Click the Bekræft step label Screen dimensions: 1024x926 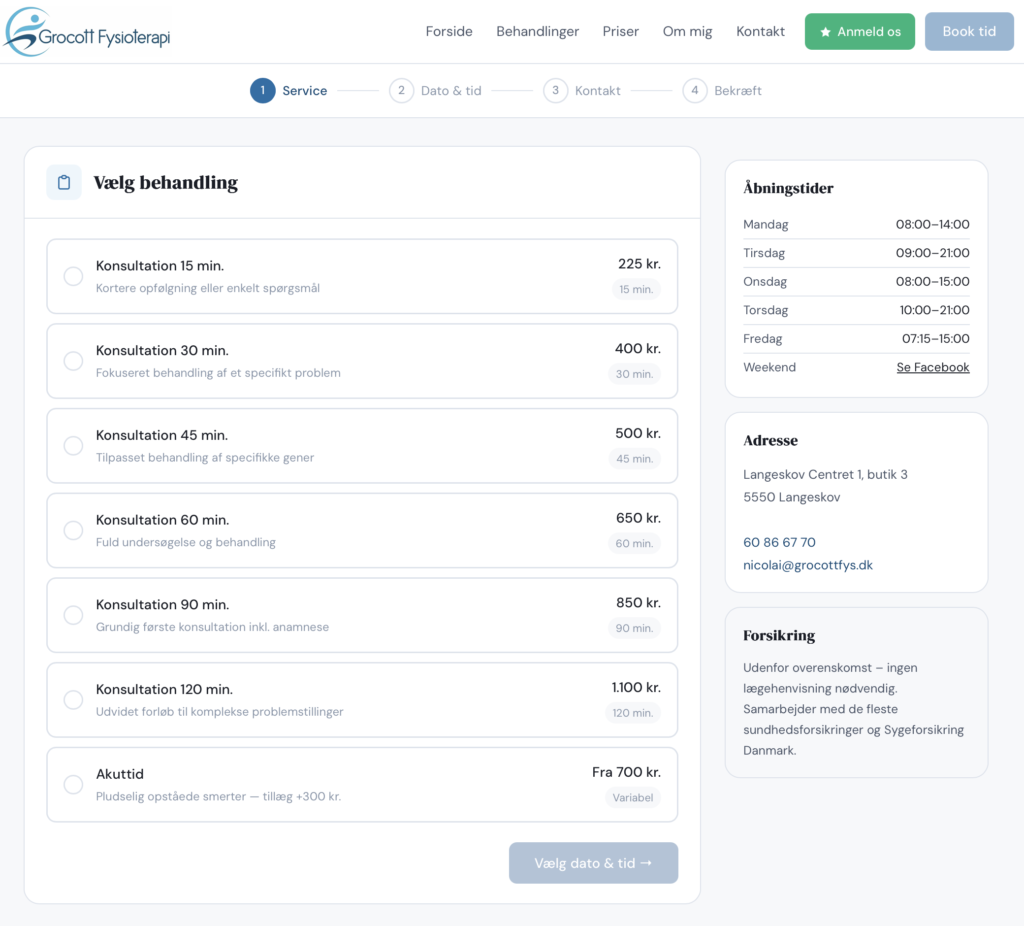point(737,91)
